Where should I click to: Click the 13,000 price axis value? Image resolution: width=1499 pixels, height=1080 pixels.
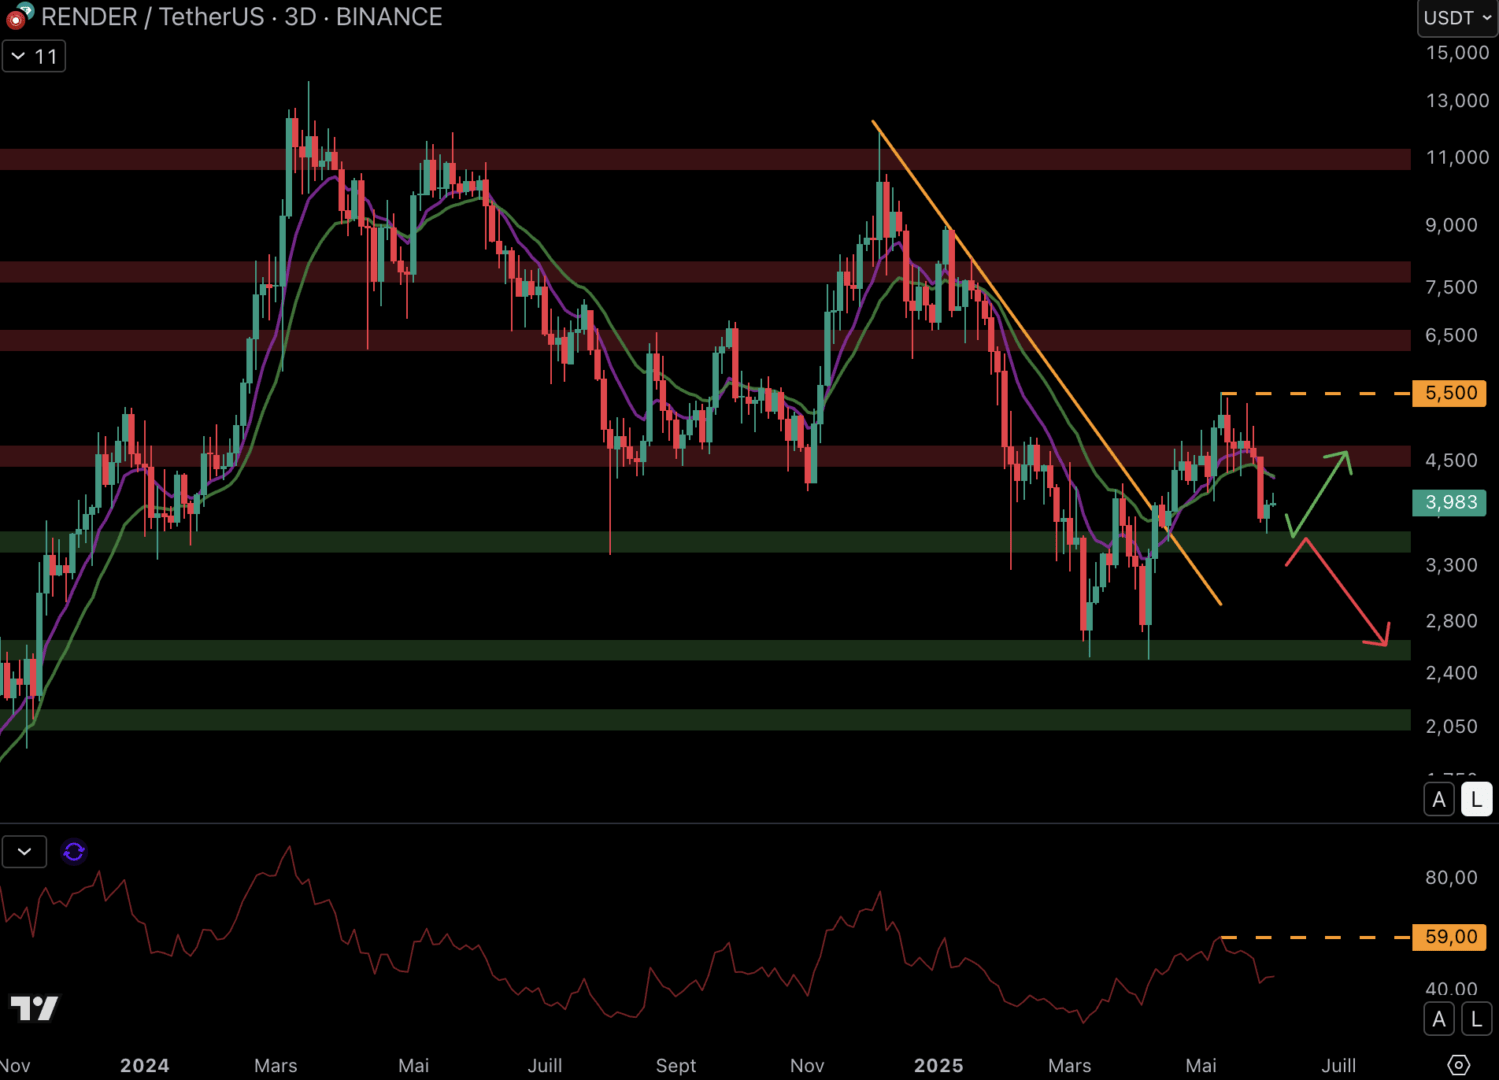click(x=1457, y=100)
